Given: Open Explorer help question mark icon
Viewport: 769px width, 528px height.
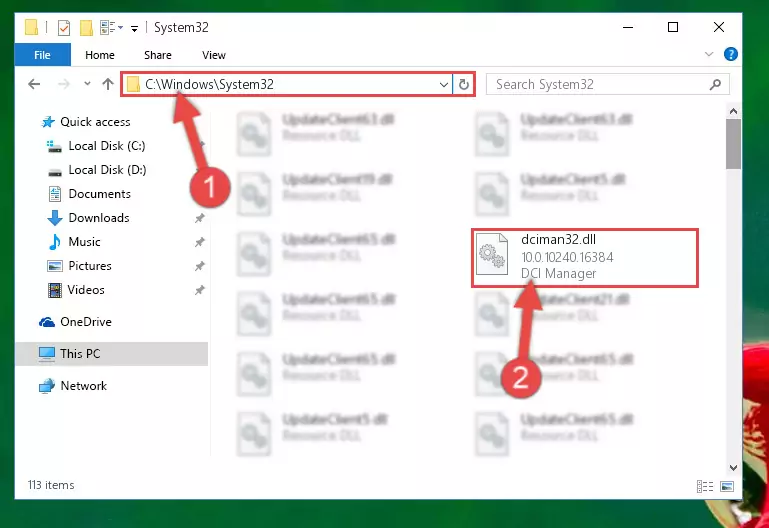Looking at the screenshot, I should pyautogui.click(x=730, y=54).
